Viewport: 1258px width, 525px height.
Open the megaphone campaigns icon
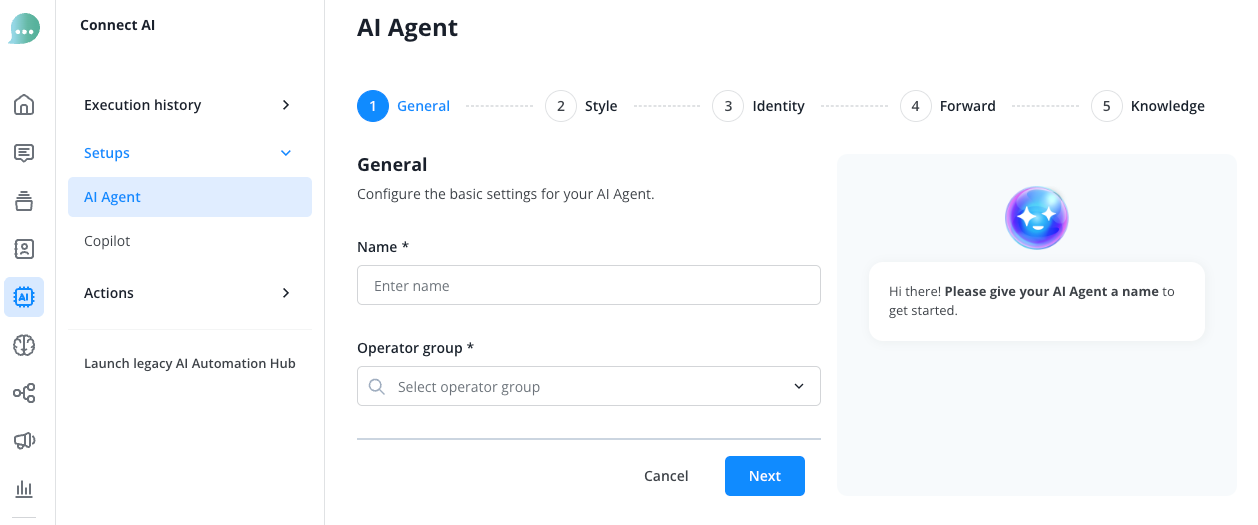(x=24, y=441)
